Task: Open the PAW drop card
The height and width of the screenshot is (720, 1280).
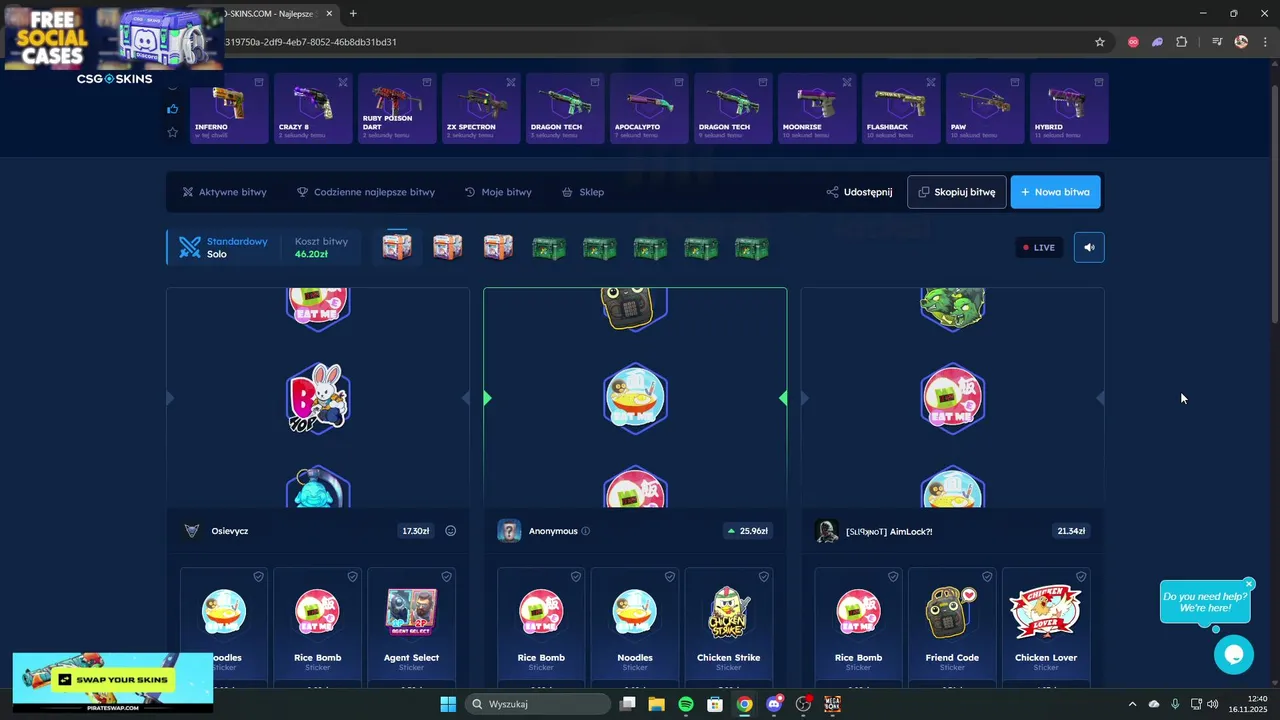Action: pyautogui.click(x=985, y=108)
